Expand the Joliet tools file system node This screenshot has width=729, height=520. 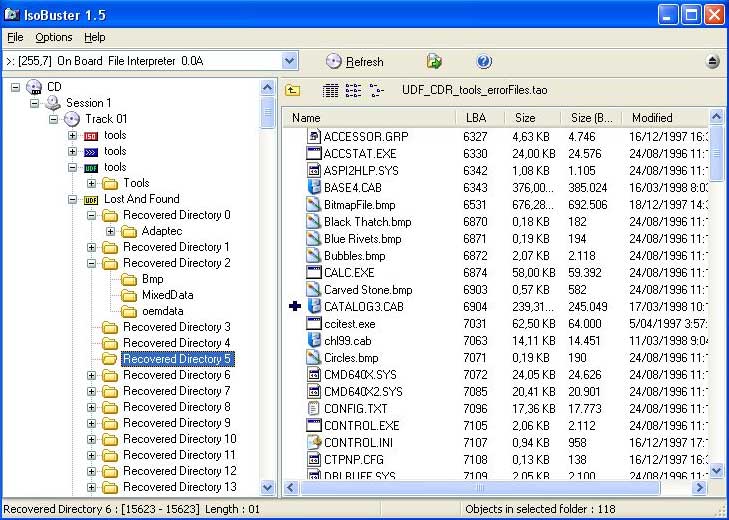point(73,151)
